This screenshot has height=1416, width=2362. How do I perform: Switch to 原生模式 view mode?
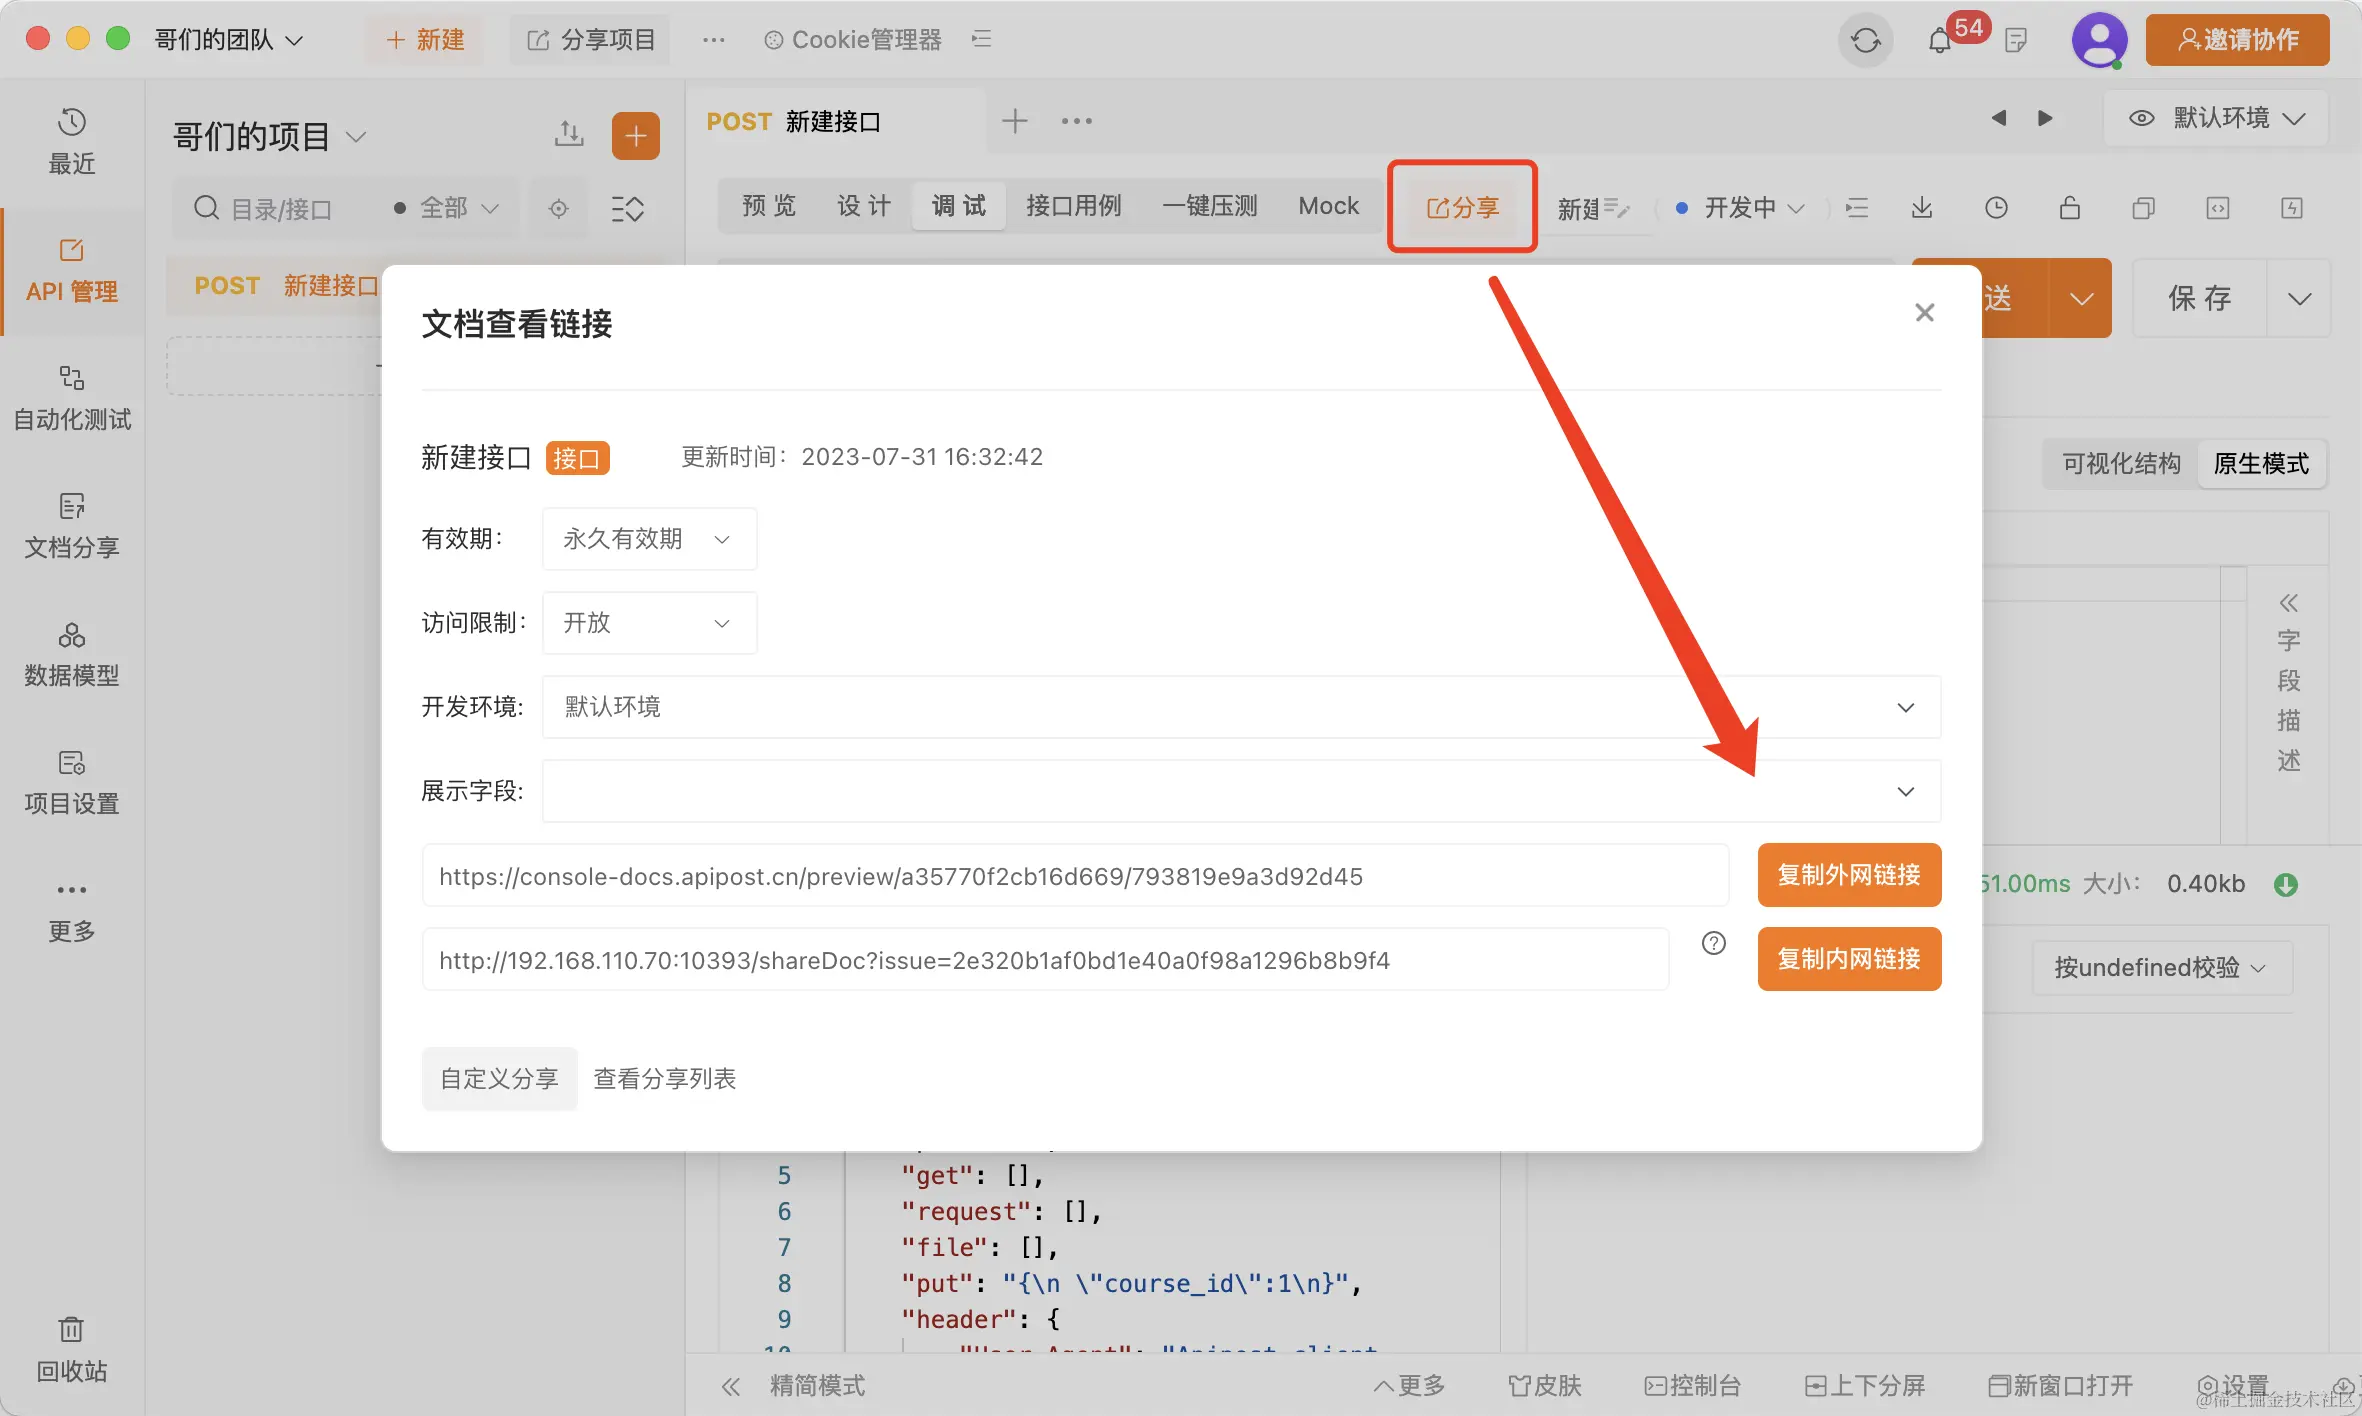pyautogui.click(x=2261, y=464)
